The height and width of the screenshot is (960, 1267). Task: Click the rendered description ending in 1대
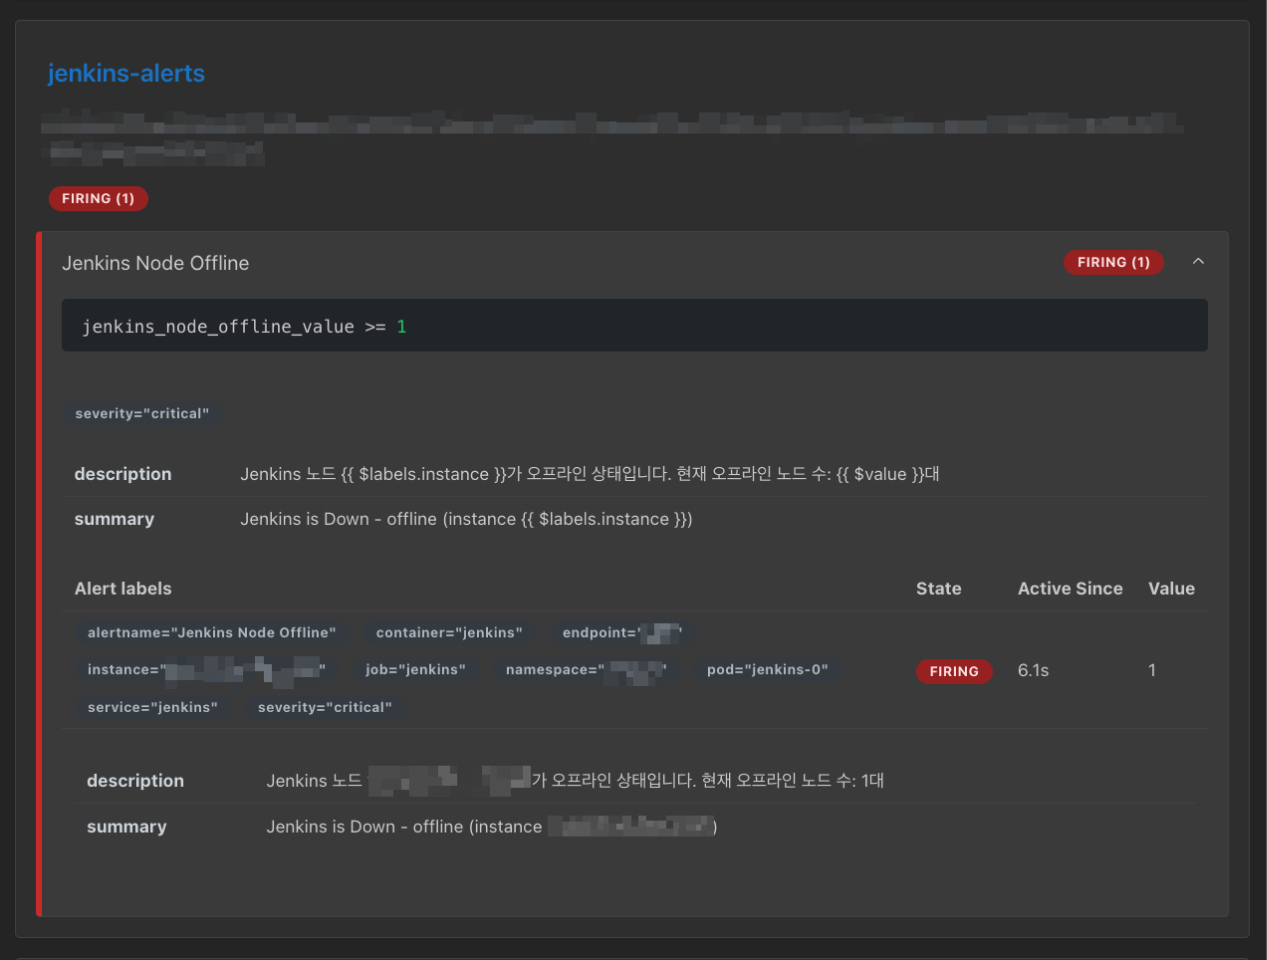[x=575, y=780]
